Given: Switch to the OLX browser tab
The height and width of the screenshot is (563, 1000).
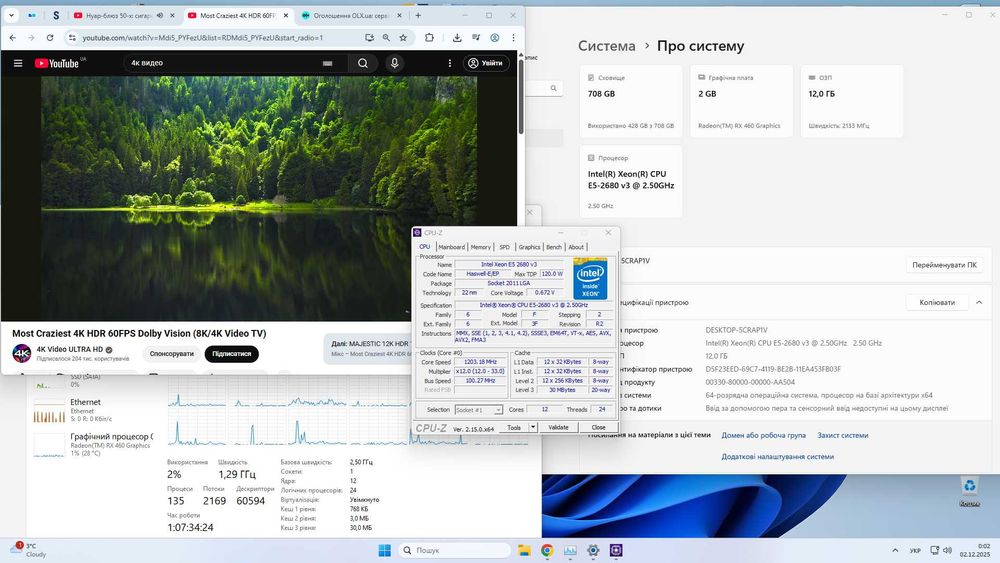Looking at the screenshot, I should click(x=351, y=15).
